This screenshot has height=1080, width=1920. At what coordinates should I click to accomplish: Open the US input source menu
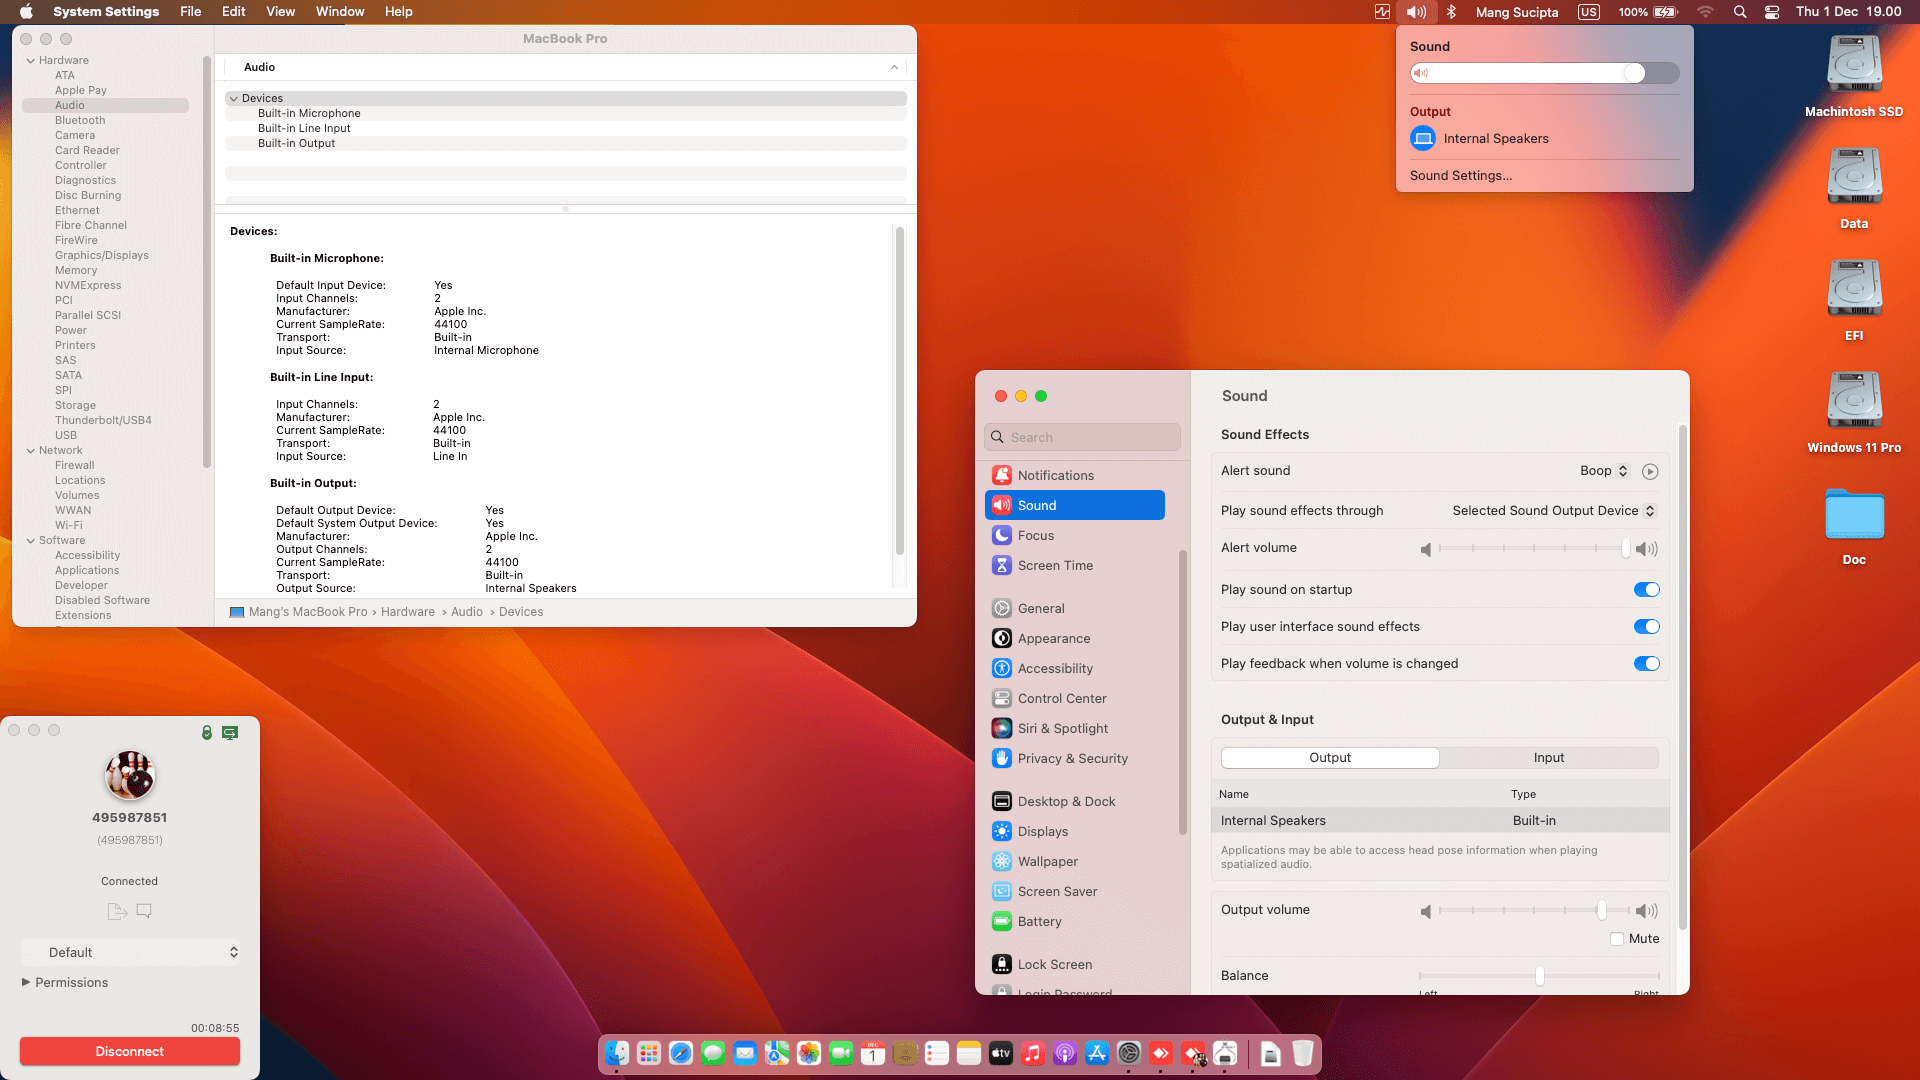click(1588, 12)
